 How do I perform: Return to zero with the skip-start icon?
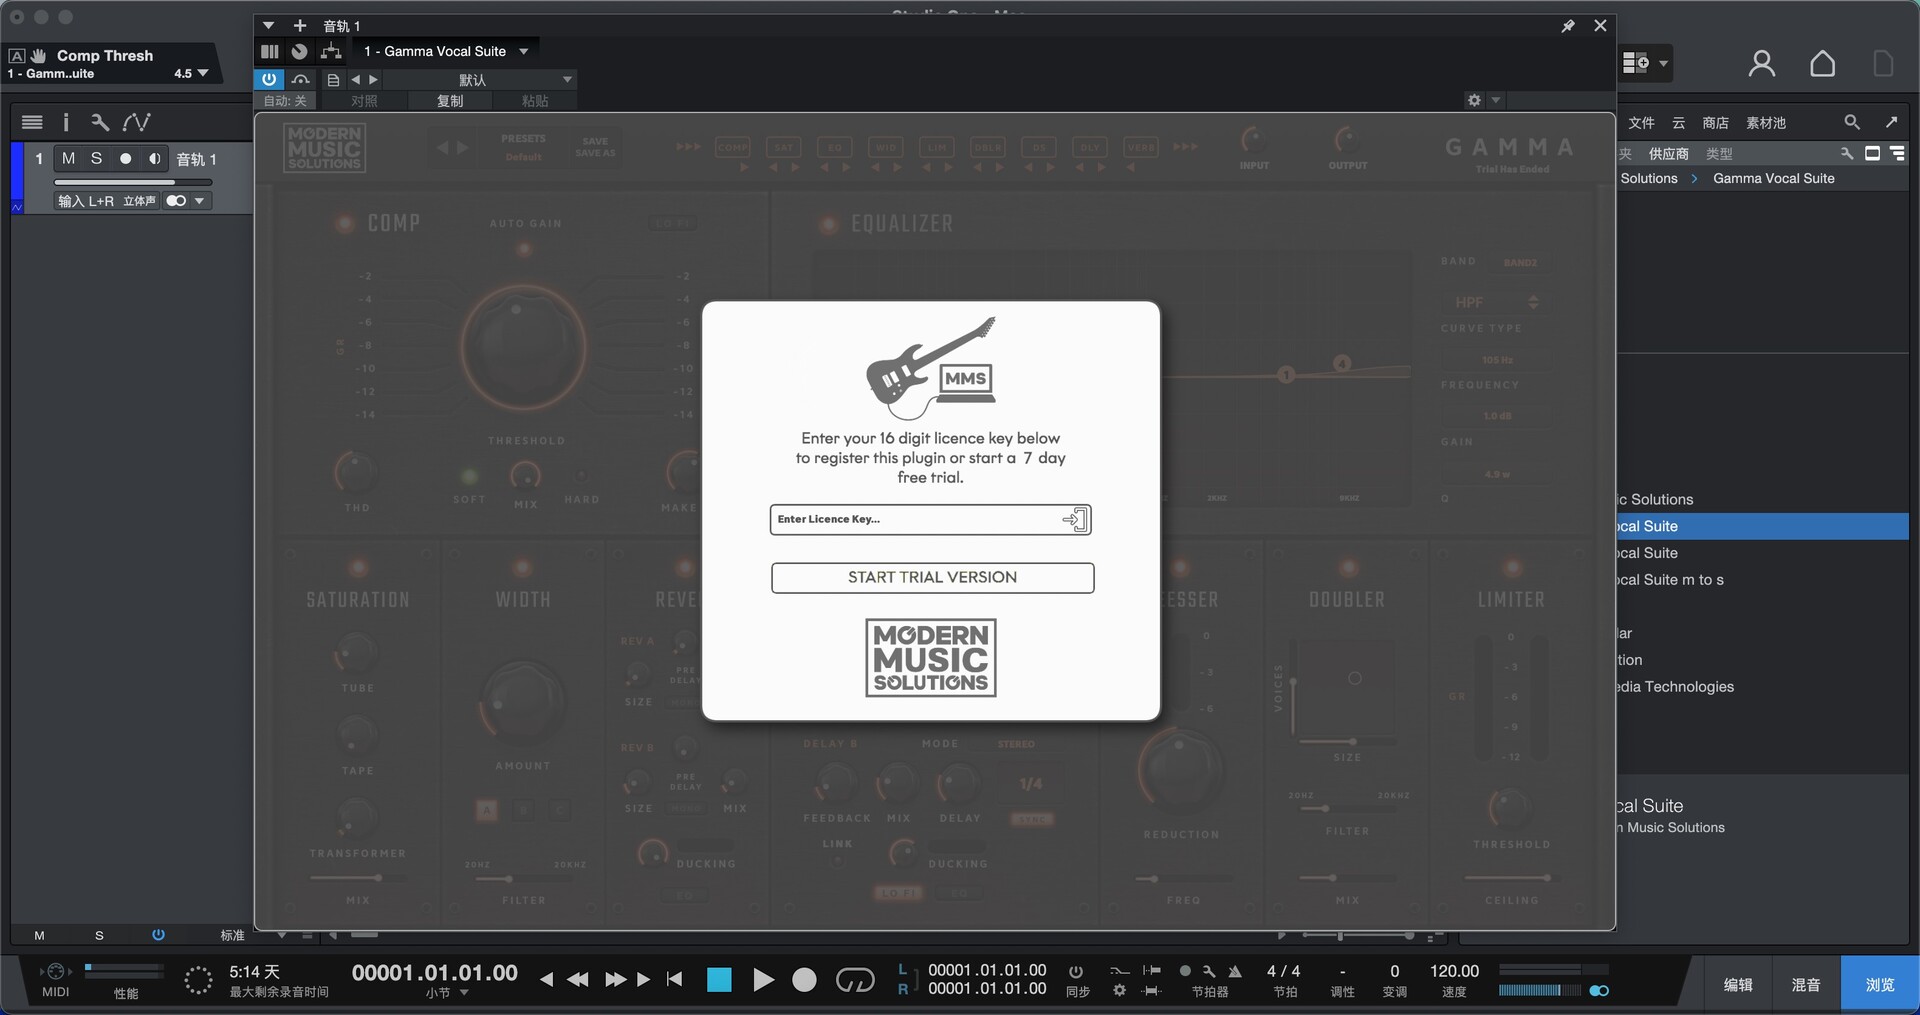tap(675, 980)
